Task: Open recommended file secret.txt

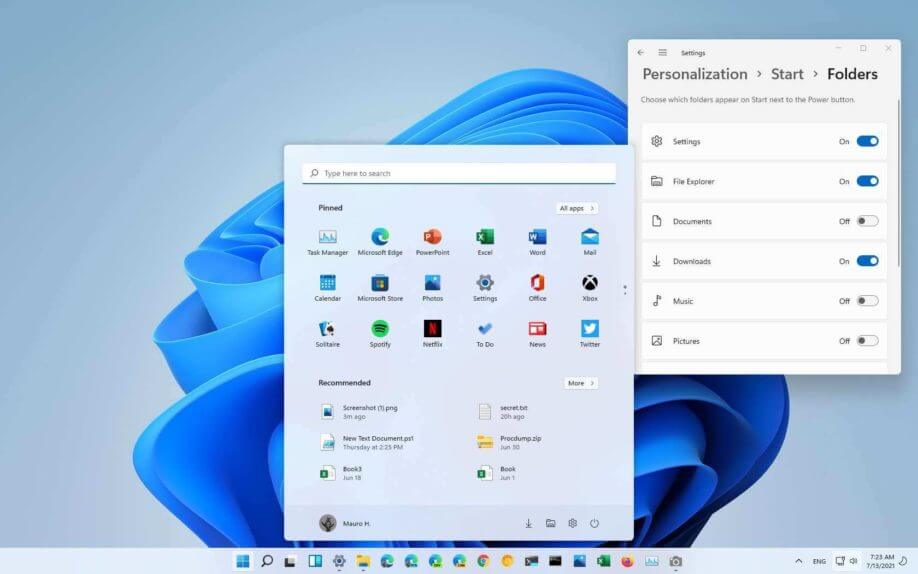Action: [503, 412]
